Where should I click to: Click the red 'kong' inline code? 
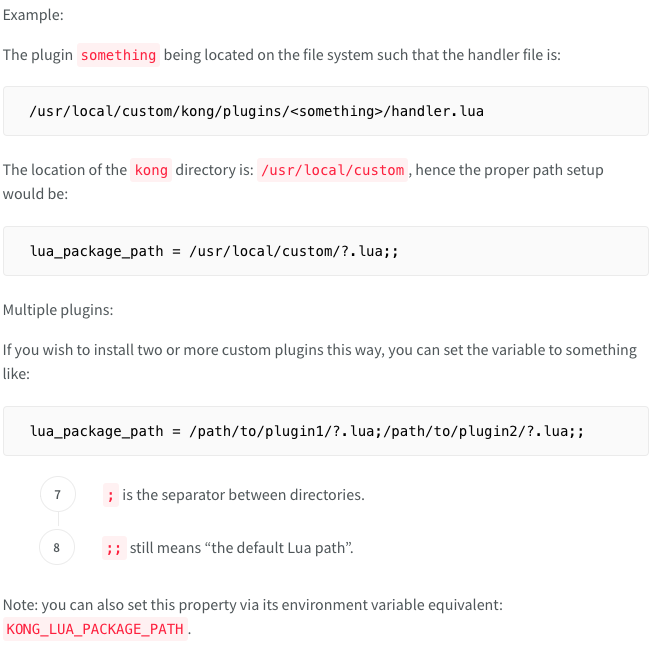(x=151, y=170)
